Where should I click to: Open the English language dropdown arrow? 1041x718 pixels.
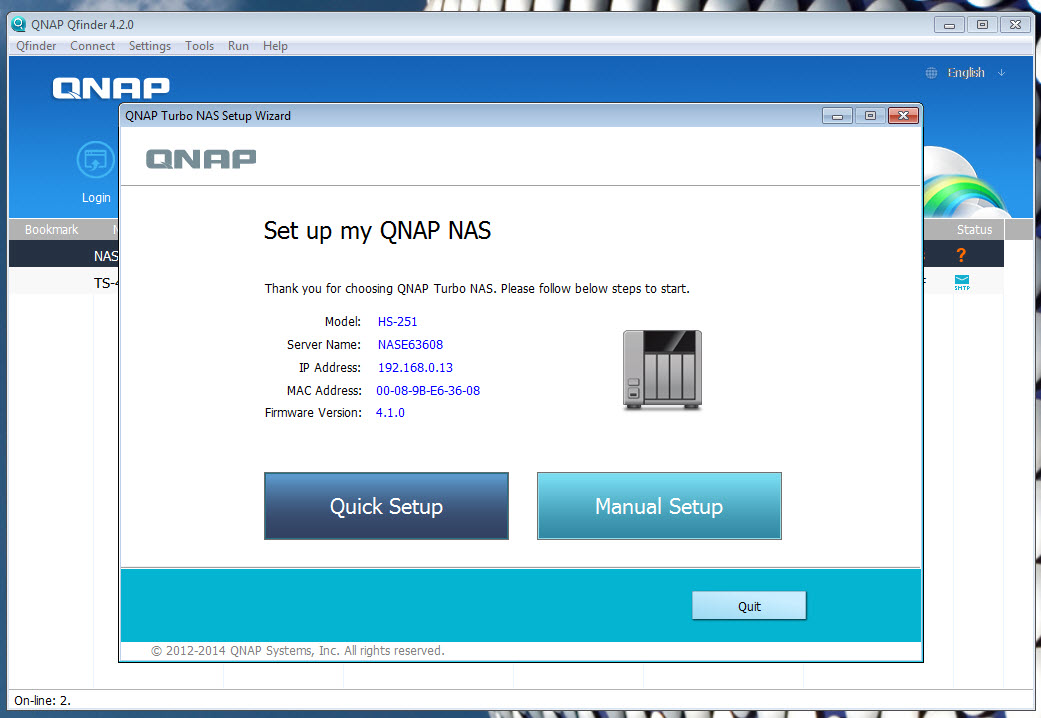pyautogui.click(x=1001, y=72)
